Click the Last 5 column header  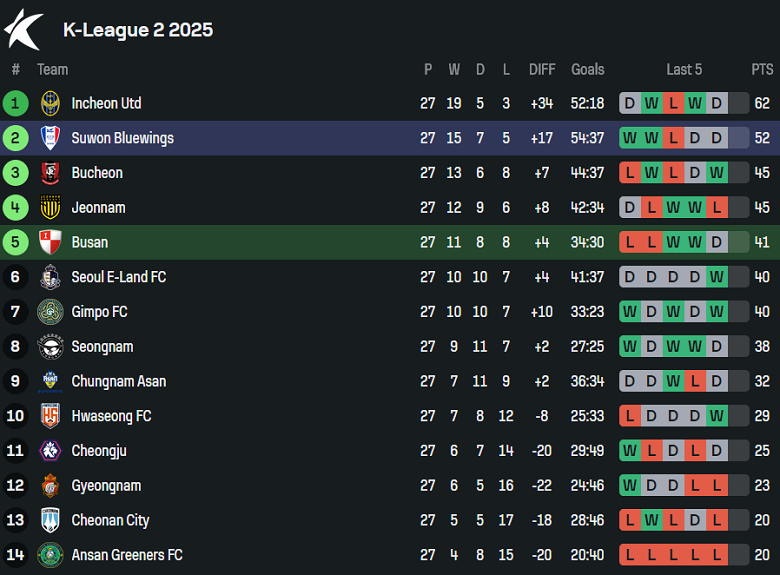click(684, 69)
